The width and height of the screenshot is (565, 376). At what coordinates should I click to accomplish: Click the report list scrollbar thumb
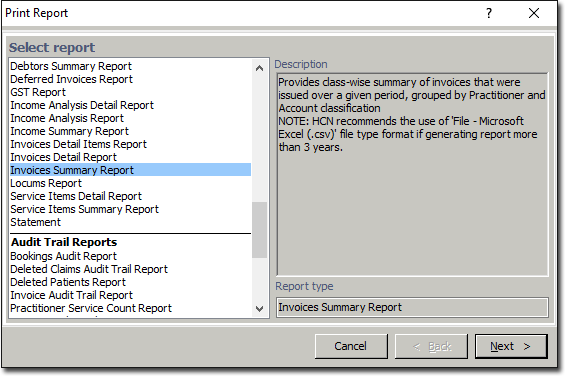pos(259,230)
